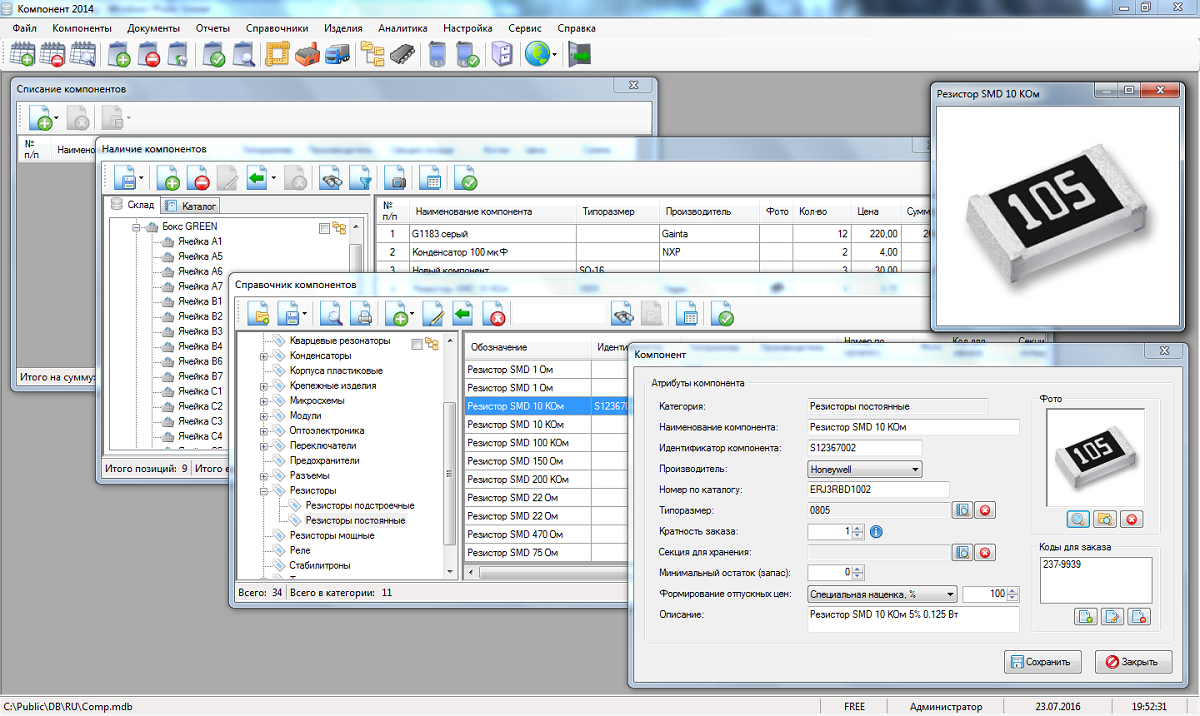Increase the Кратность заказа spinner value
This screenshot has height=716, width=1200.
[858, 528]
